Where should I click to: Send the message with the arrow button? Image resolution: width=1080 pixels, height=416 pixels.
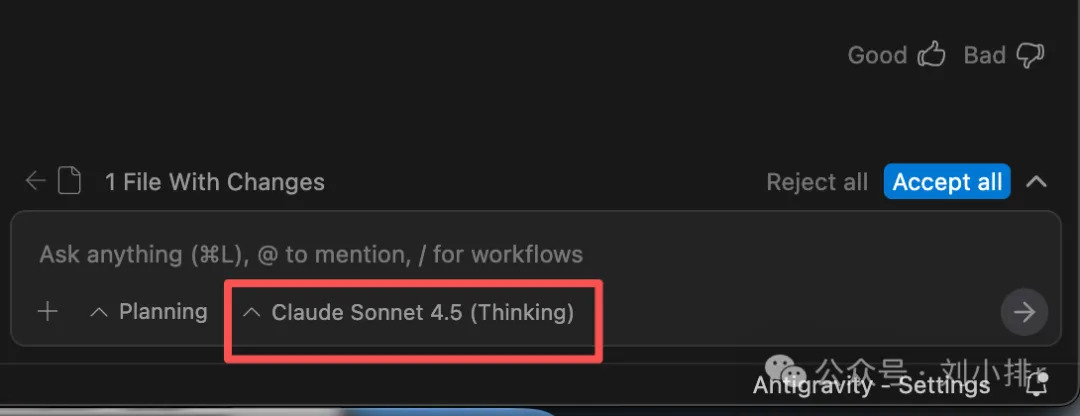click(1024, 312)
